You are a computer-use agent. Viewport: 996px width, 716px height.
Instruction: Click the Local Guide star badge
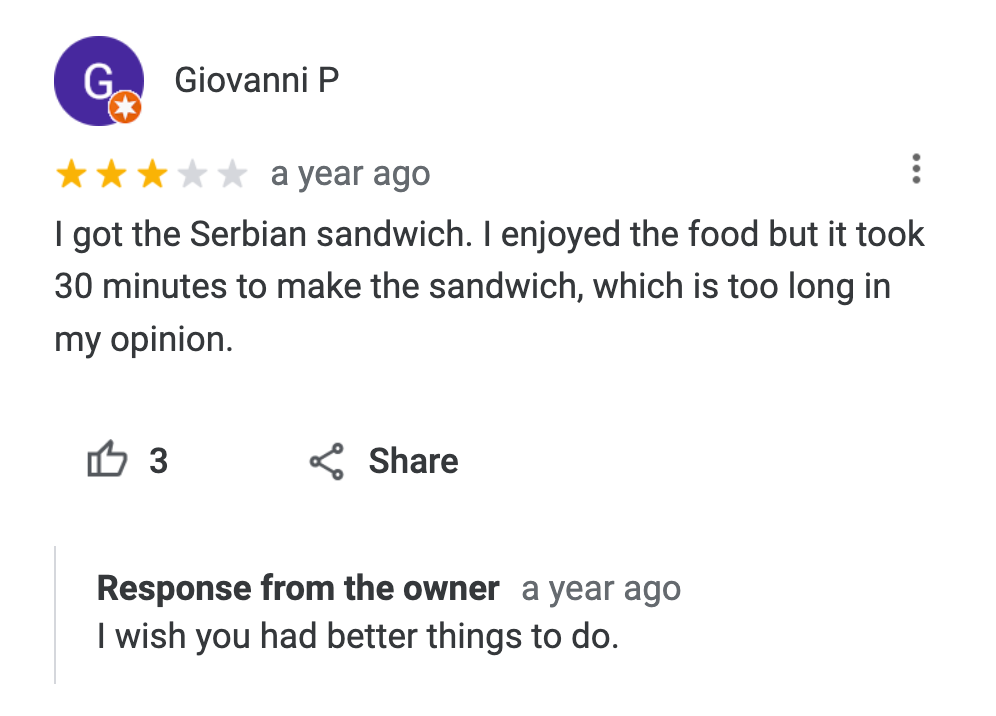click(x=125, y=107)
